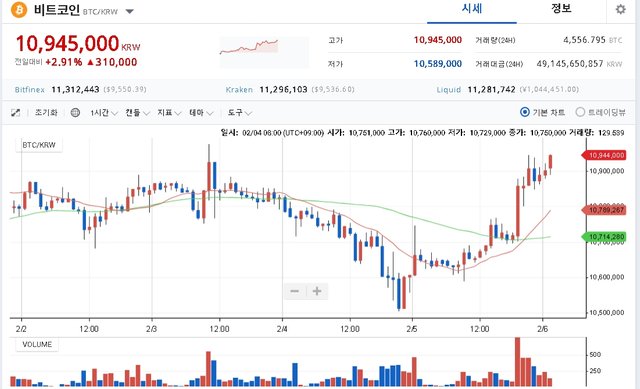Switch to the 시세 tab
This screenshot has height=389, width=640.
coord(472,9)
